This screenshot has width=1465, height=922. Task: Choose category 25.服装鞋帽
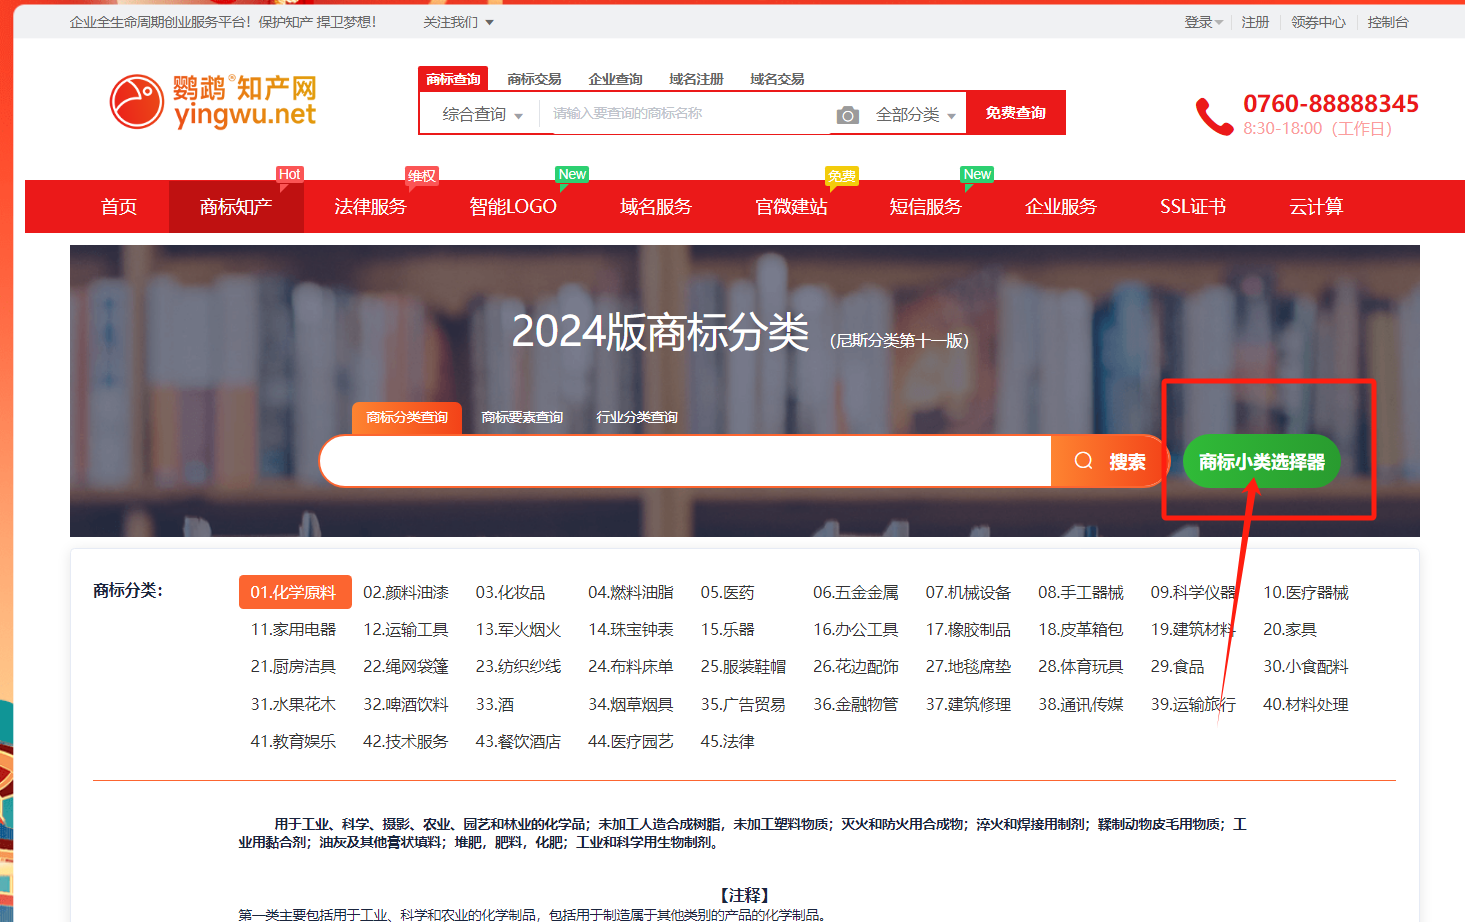tap(743, 666)
